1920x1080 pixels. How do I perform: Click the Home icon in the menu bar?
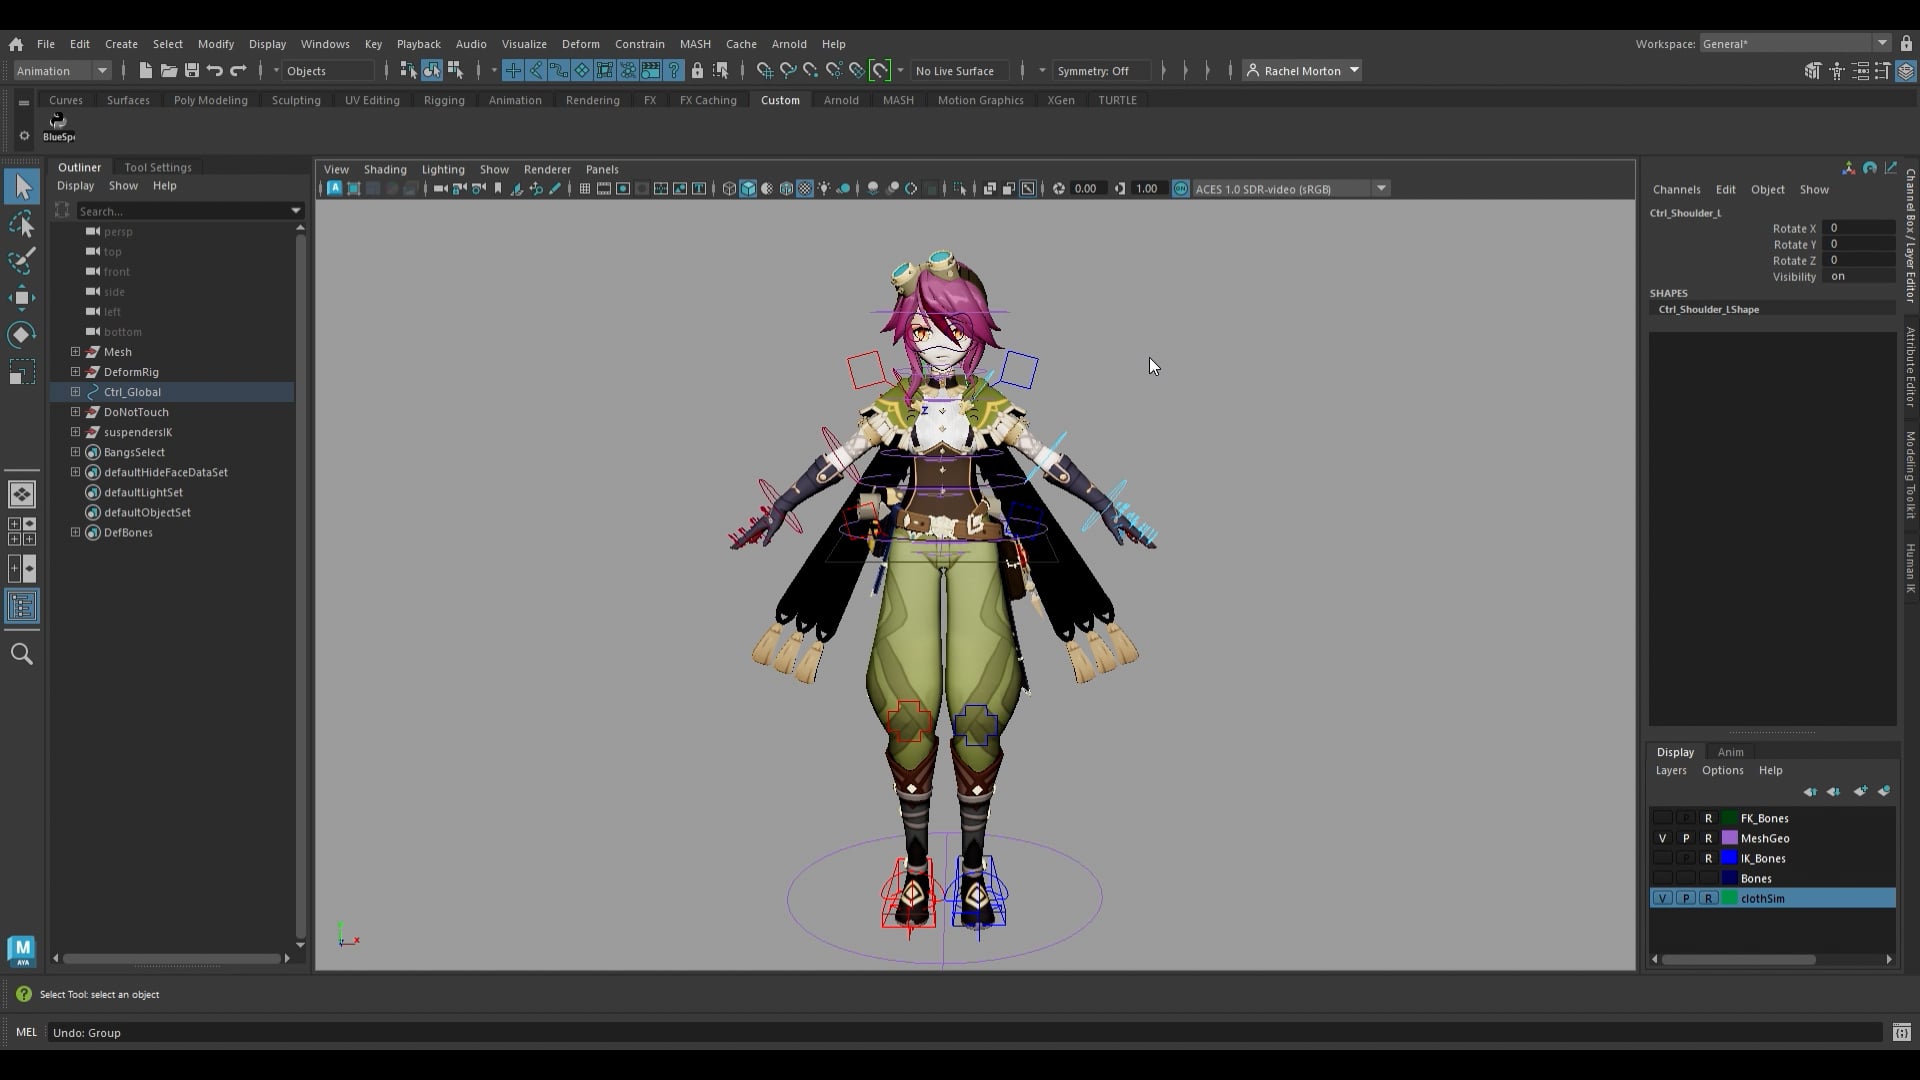tap(16, 44)
